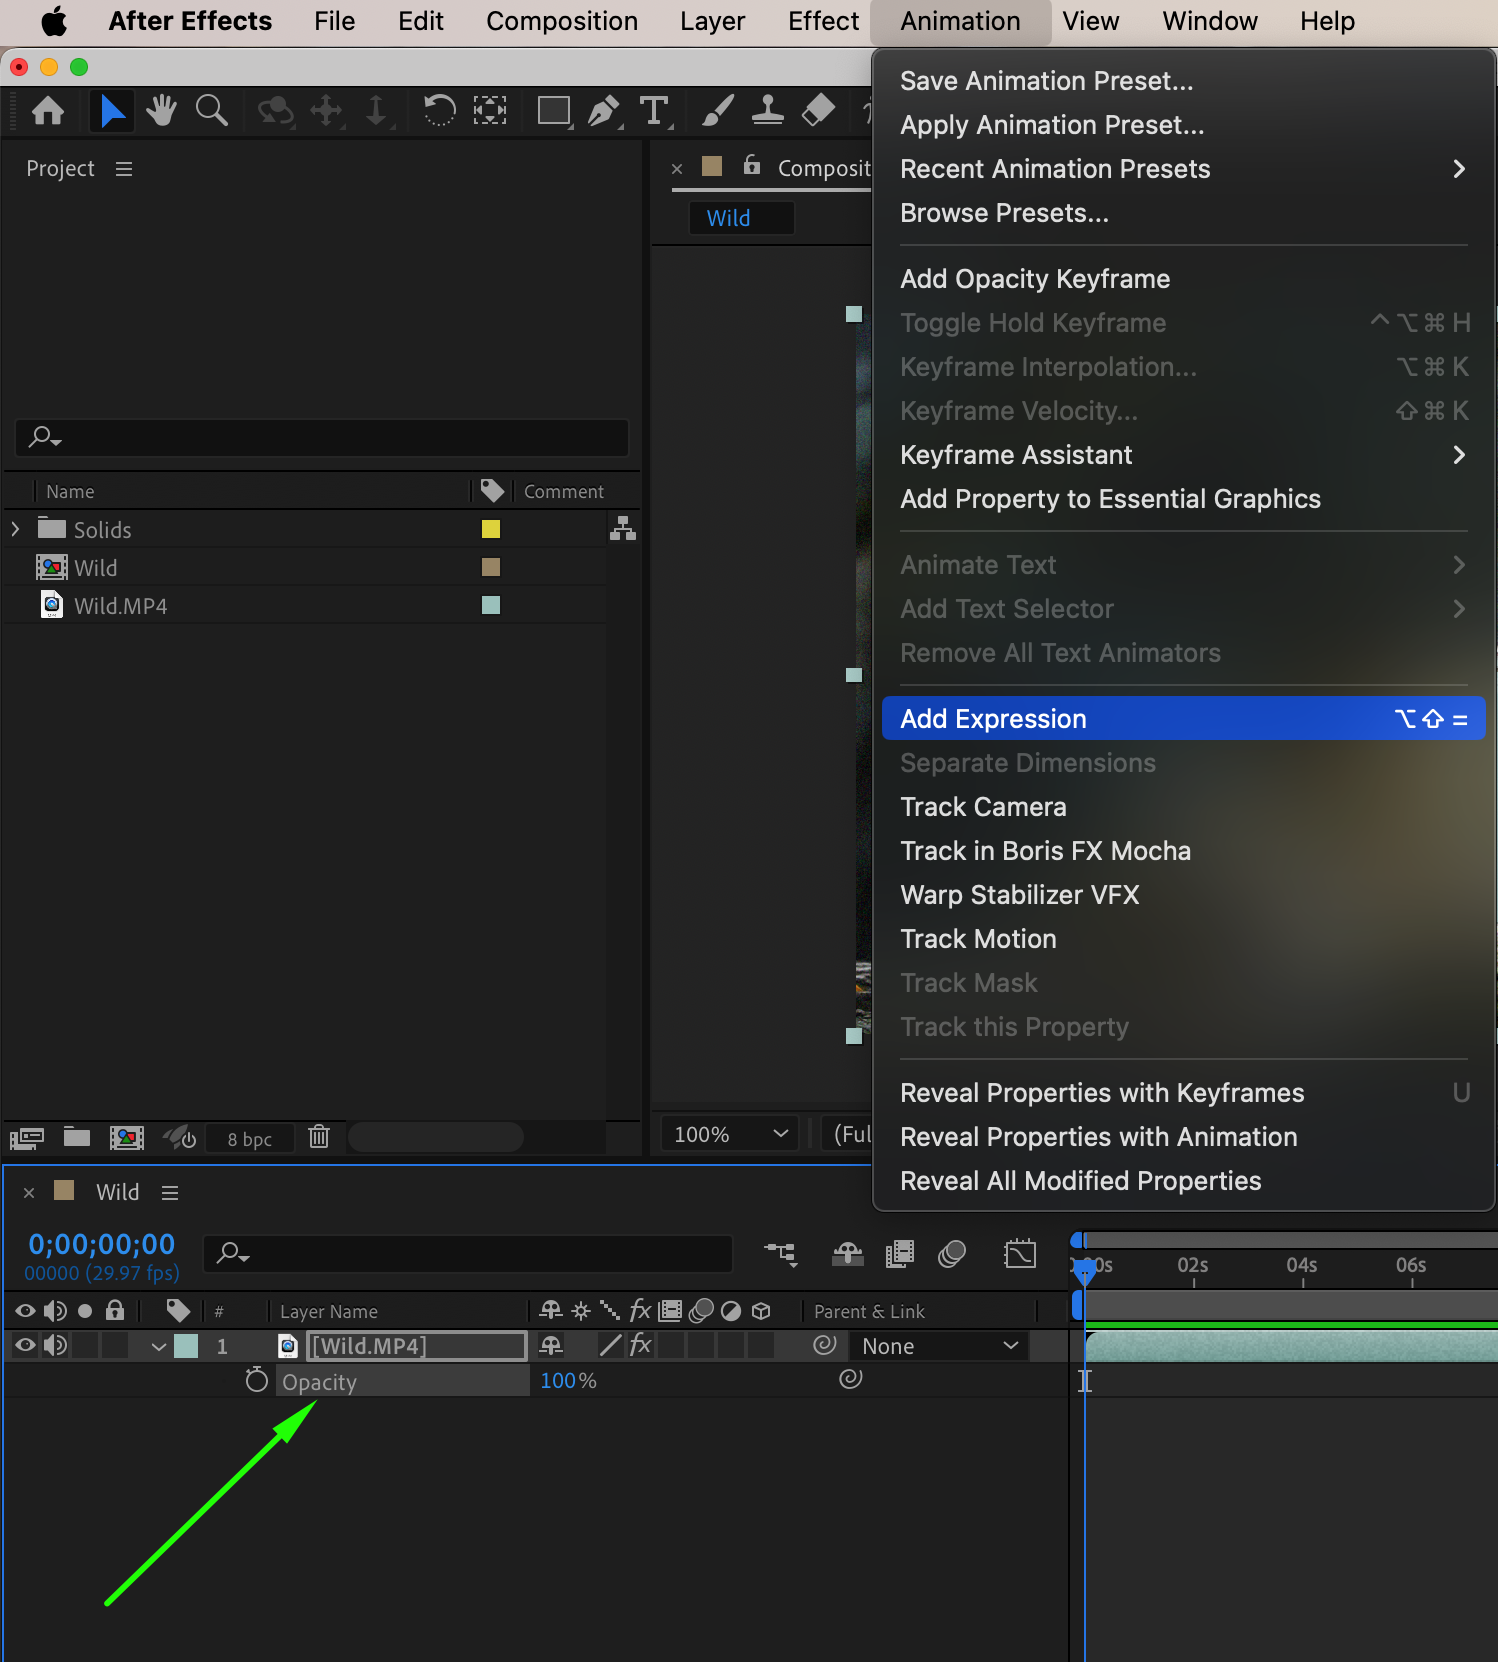Click the Project panel search field
Image resolution: width=1498 pixels, height=1662 pixels.
point(322,437)
